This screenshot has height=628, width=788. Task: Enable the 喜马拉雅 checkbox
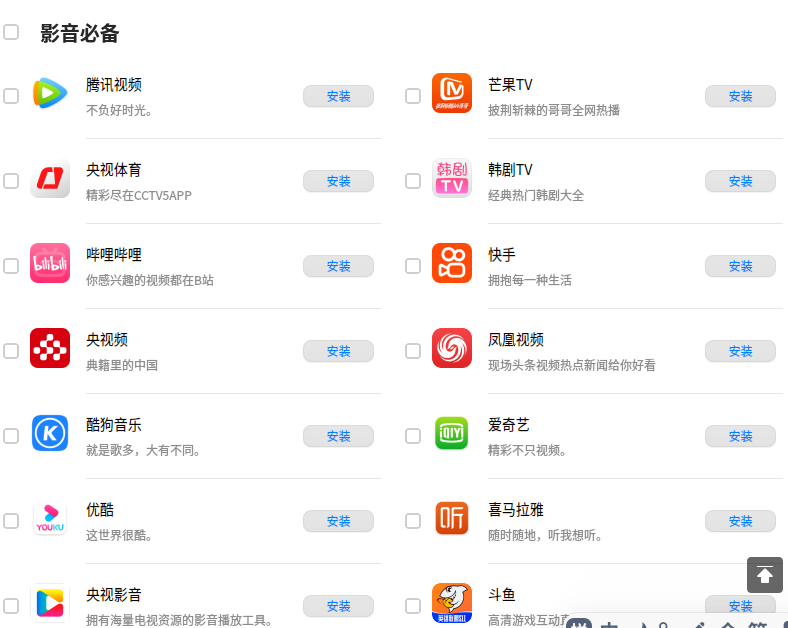tap(413, 520)
